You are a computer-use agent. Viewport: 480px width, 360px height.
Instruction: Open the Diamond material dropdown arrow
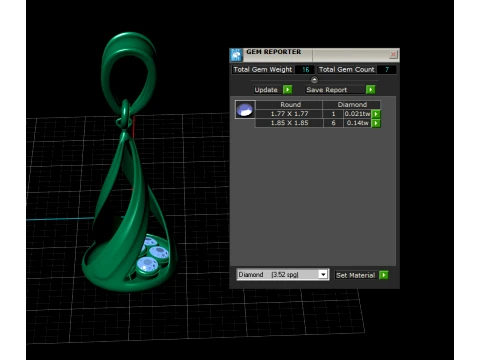(323, 275)
